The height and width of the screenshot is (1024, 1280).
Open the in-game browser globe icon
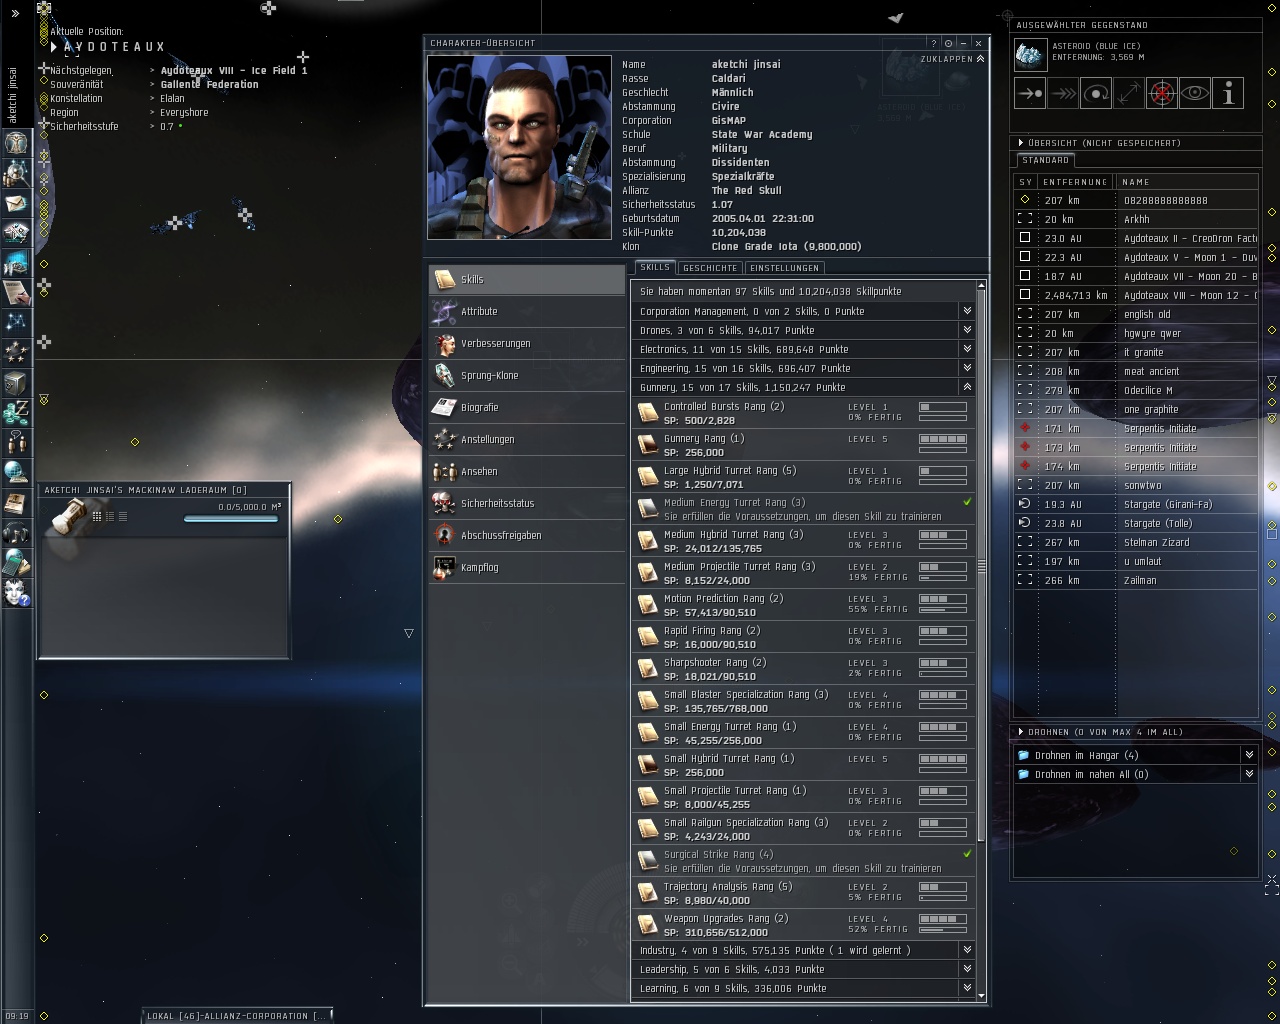pyautogui.click(x=16, y=473)
